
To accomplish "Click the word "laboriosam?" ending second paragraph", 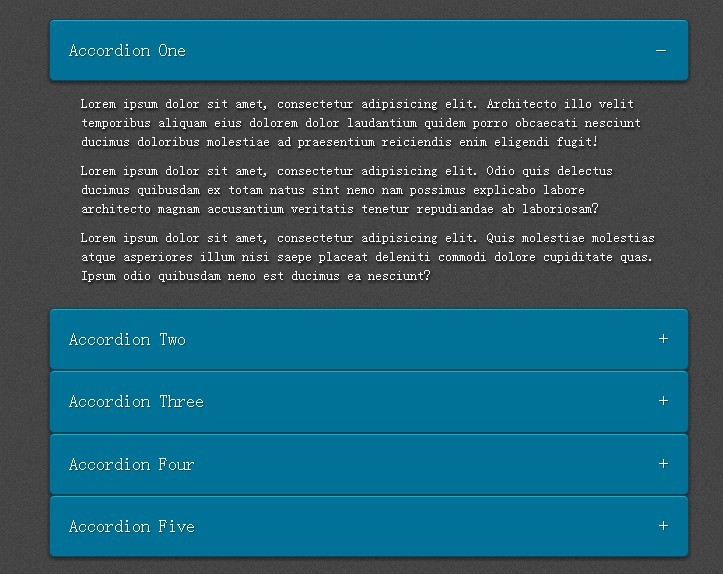I will [x=560, y=209].
